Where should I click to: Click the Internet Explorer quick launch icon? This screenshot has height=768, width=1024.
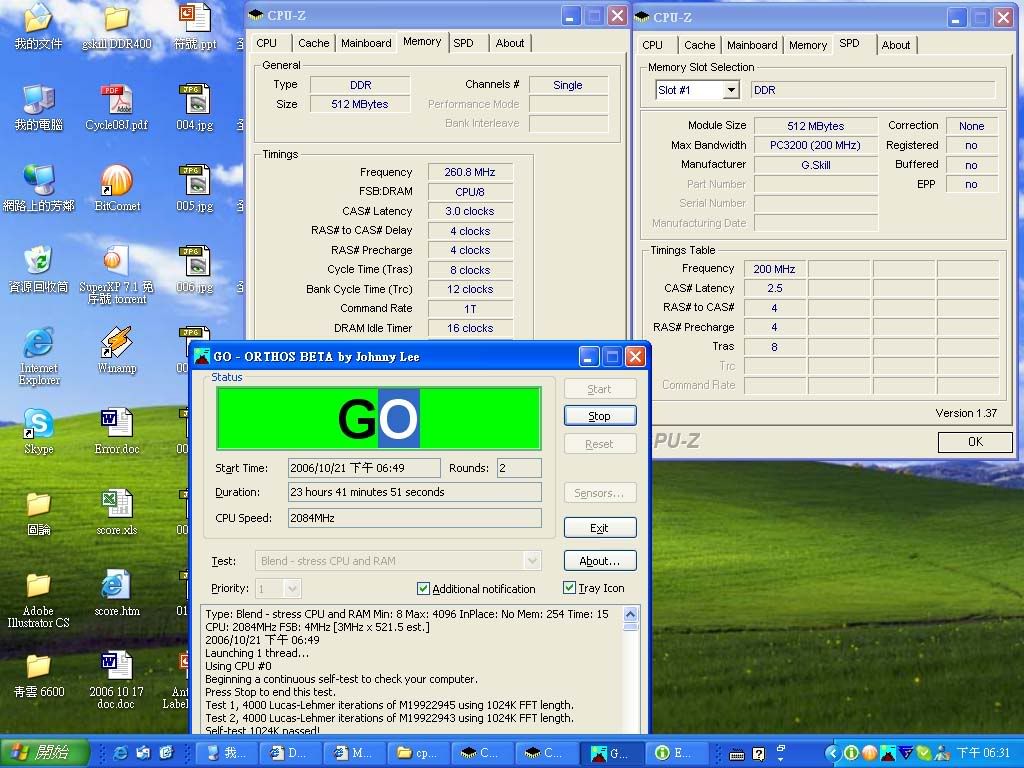click(x=120, y=753)
